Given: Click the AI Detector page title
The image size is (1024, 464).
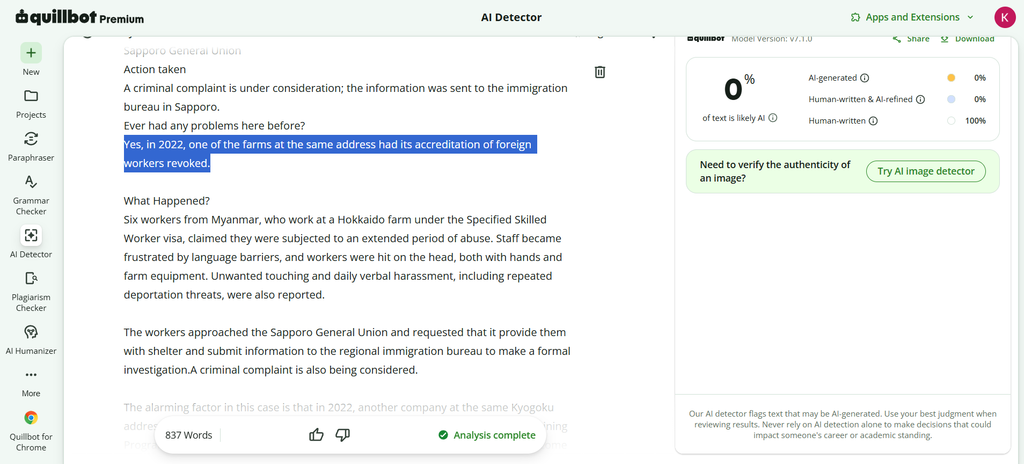Looking at the screenshot, I should pos(511,17).
